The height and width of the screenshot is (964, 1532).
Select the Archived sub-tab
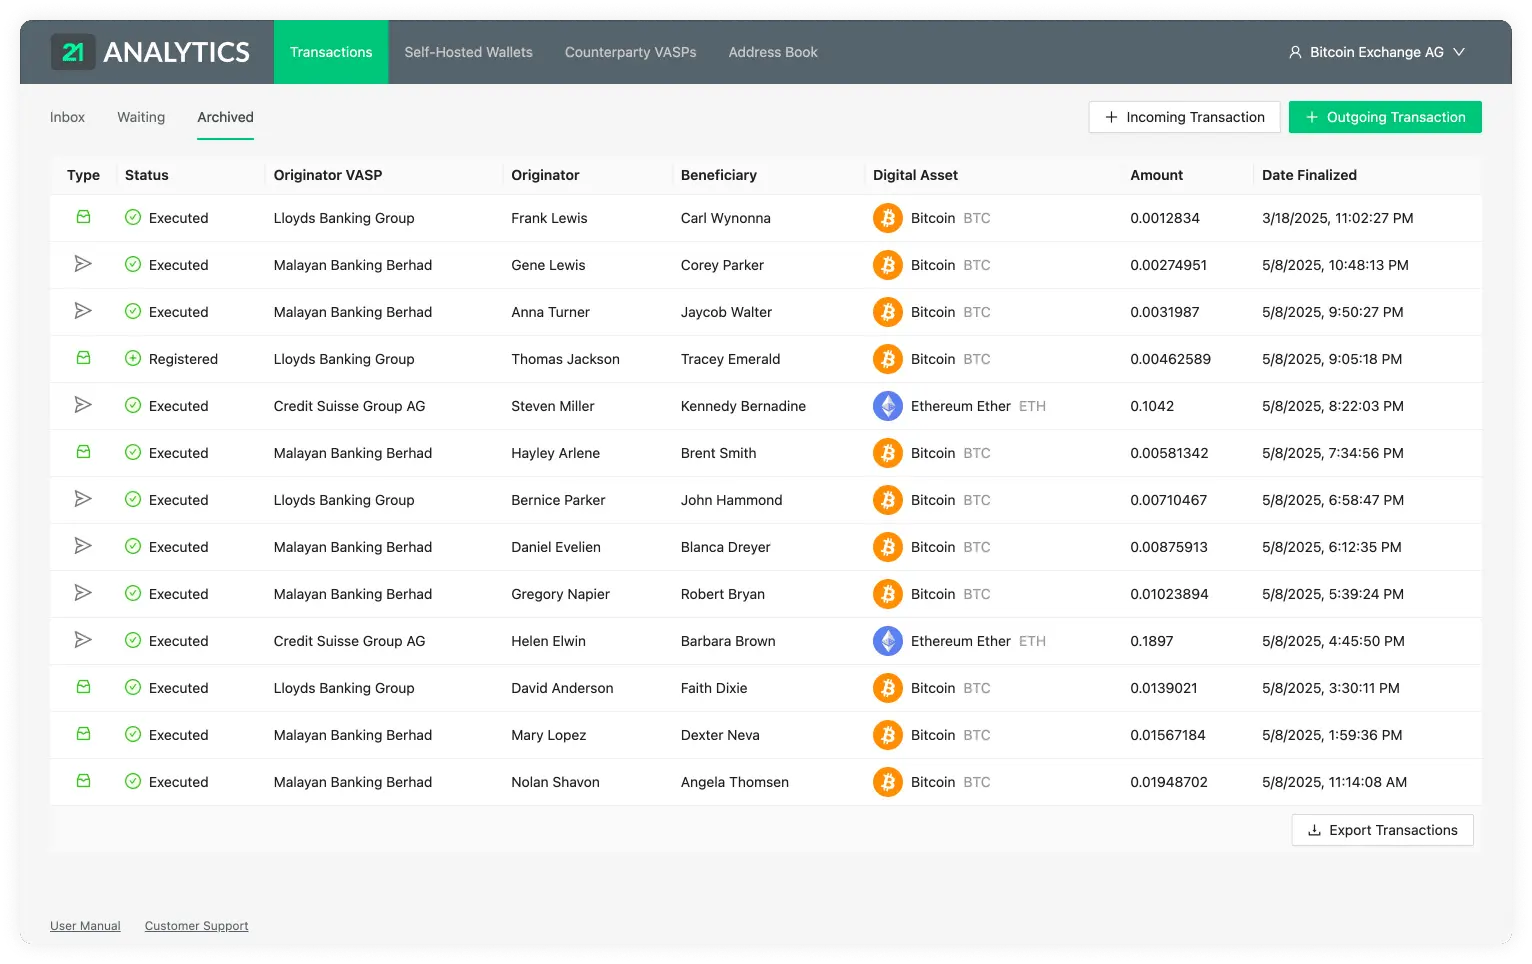(225, 117)
